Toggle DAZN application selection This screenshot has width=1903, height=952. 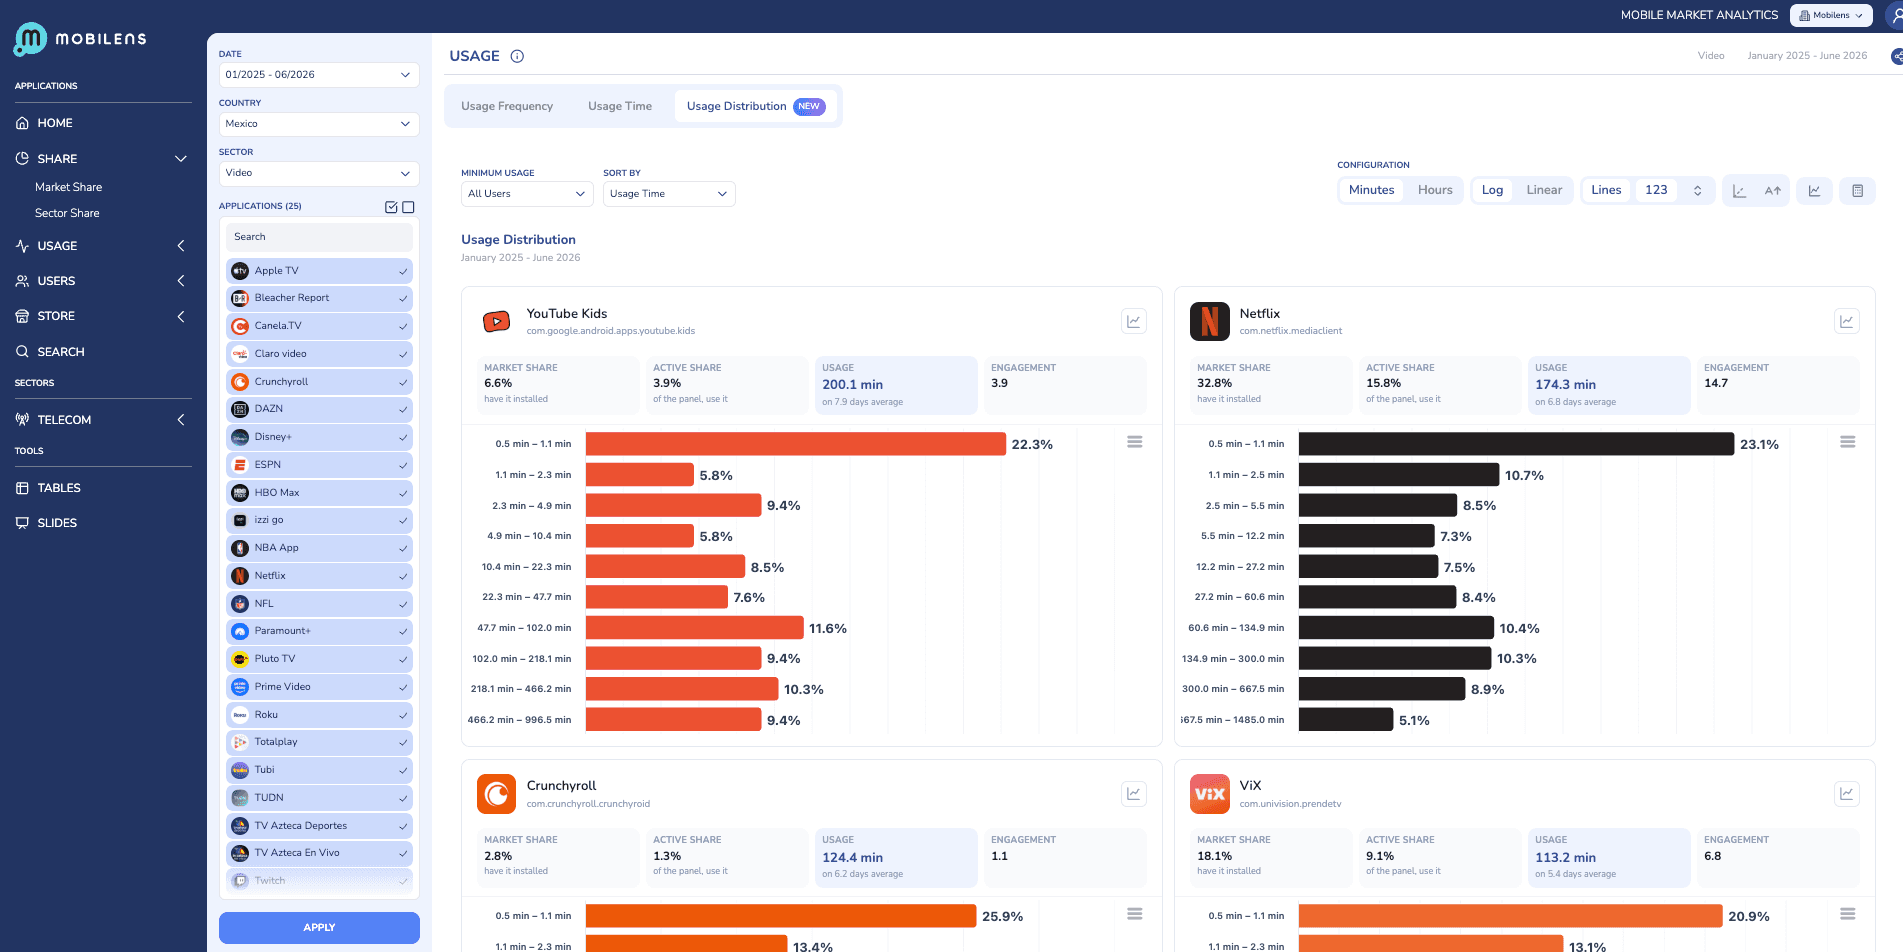(x=319, y=409)
